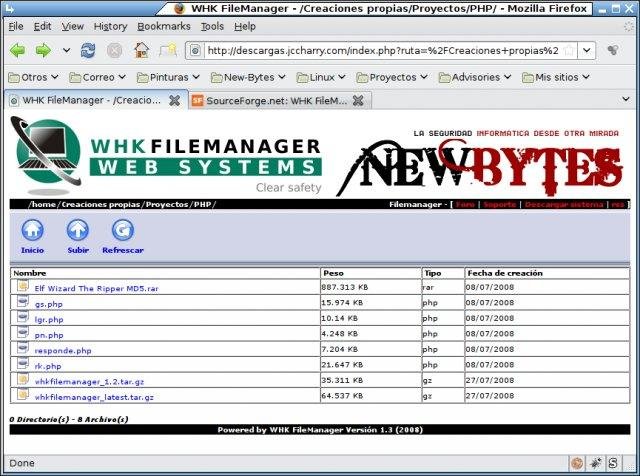The height and width of the screenshot is (476, 640).
Task: Follow the Foro link in header bar
Action: [x=465, y=205]
